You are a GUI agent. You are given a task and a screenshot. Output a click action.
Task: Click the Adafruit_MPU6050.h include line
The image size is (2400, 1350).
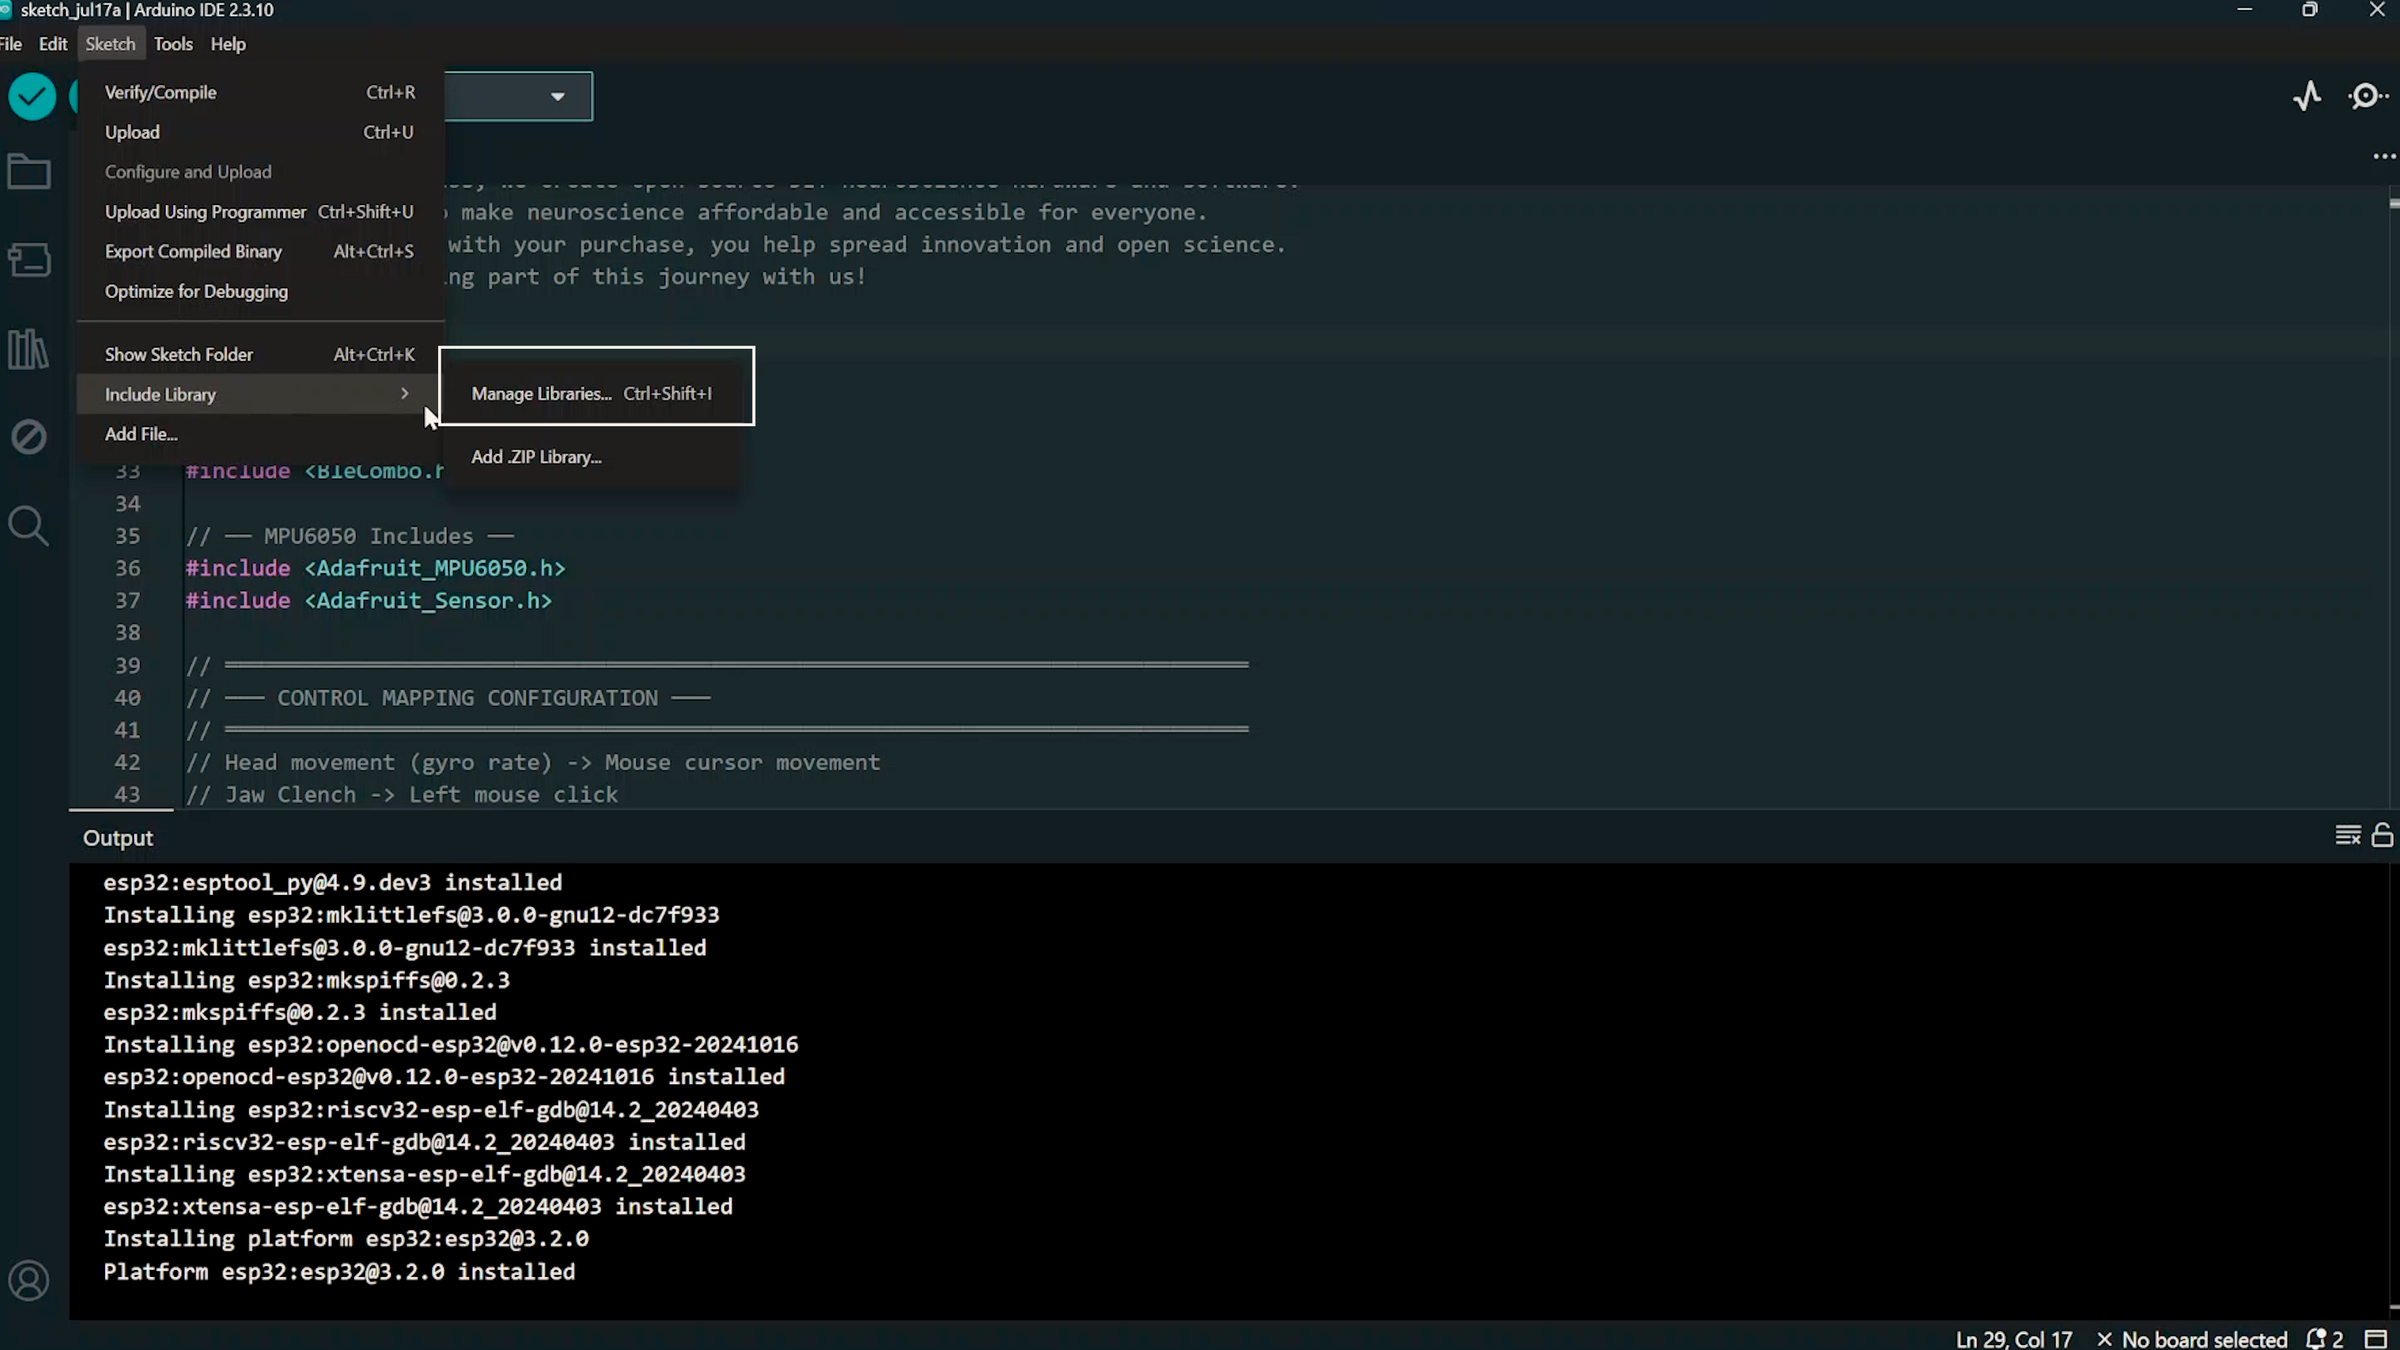click(375, 568)
